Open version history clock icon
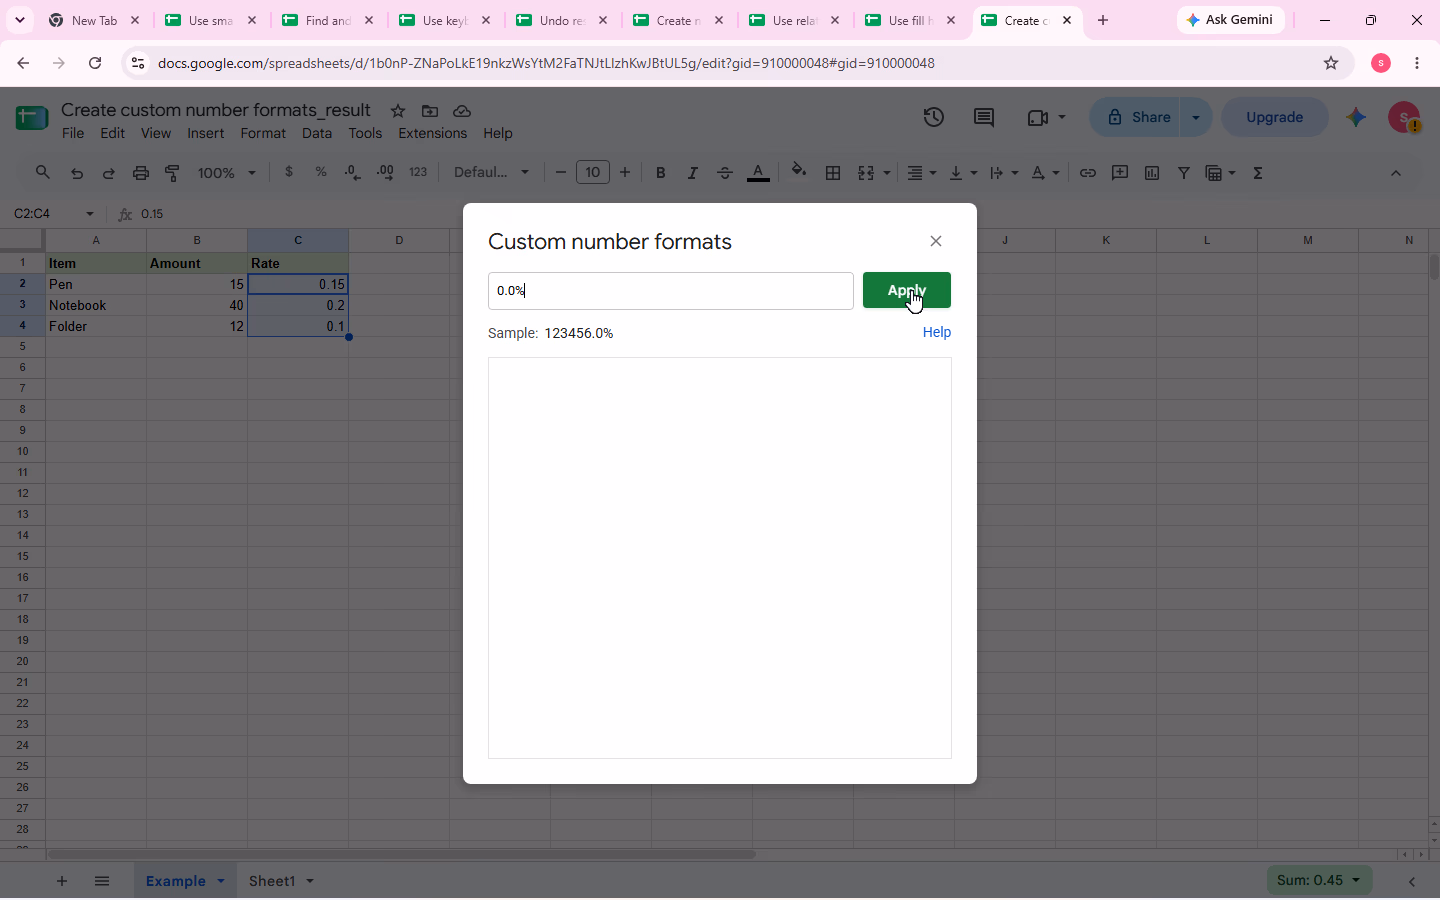 tap(934, 117)
